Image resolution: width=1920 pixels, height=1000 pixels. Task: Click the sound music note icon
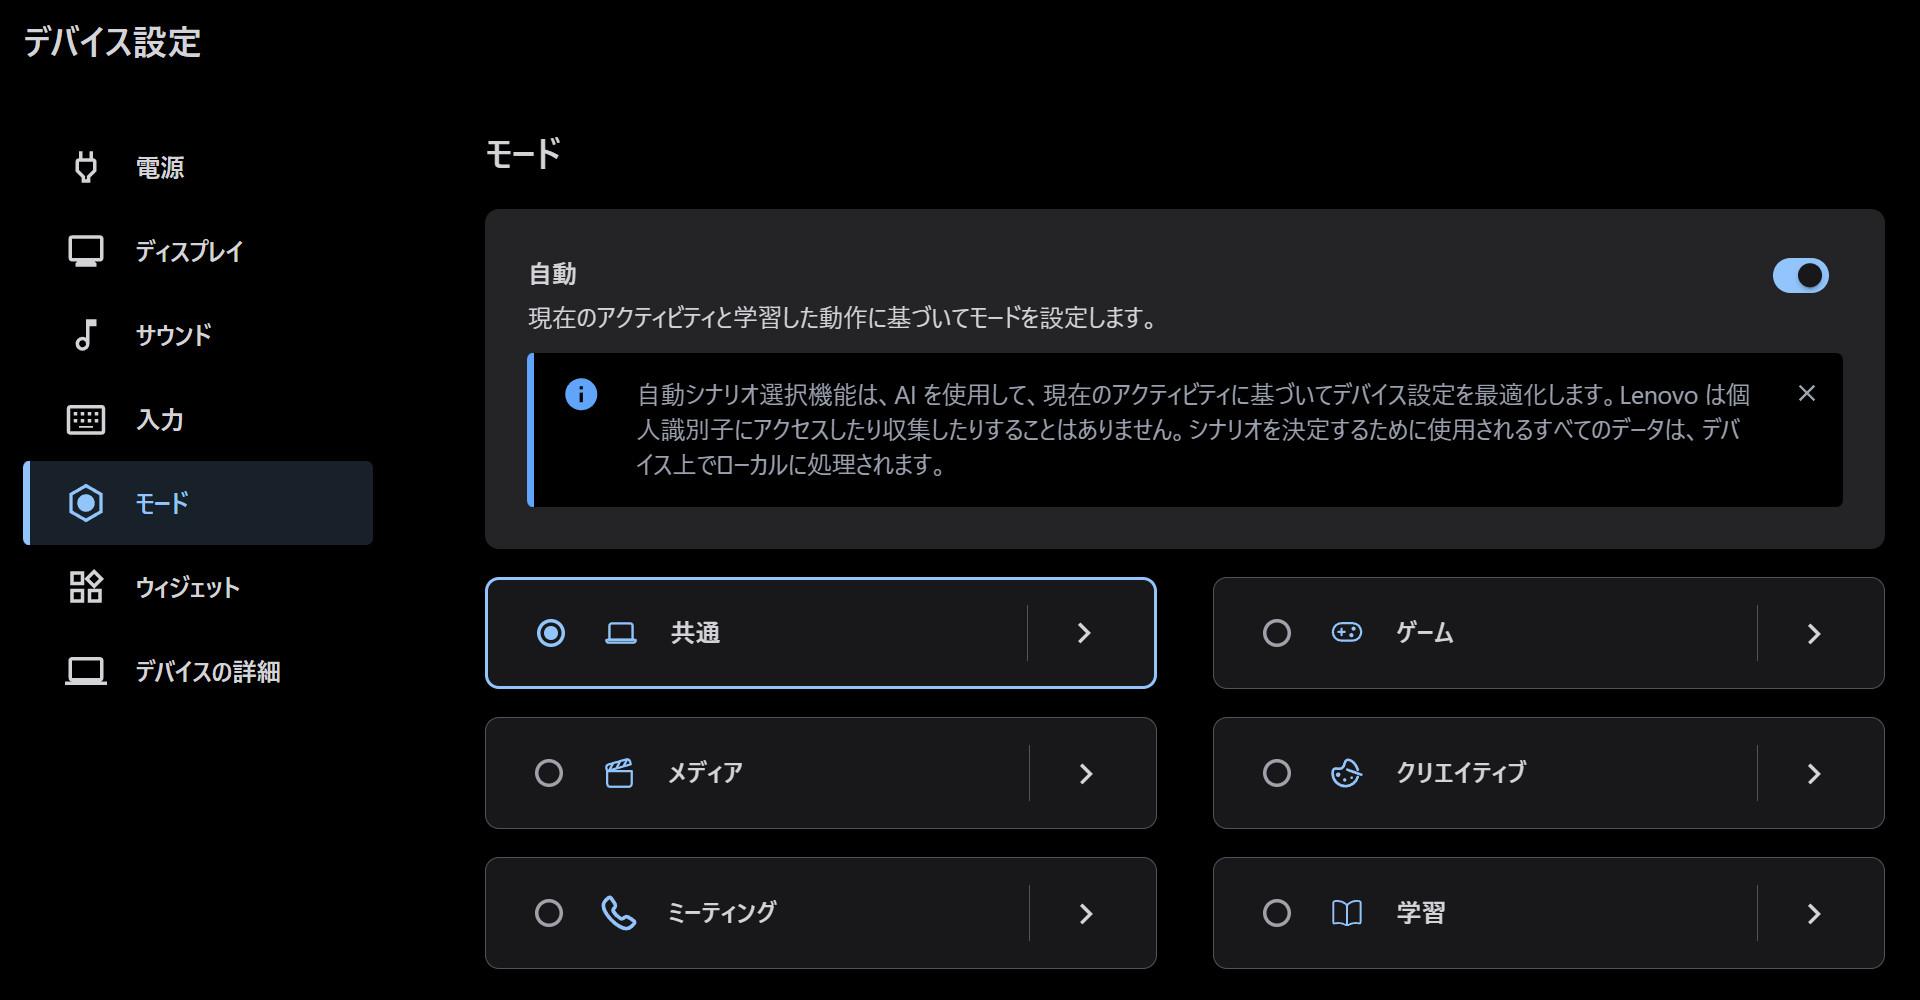point(86,335)
